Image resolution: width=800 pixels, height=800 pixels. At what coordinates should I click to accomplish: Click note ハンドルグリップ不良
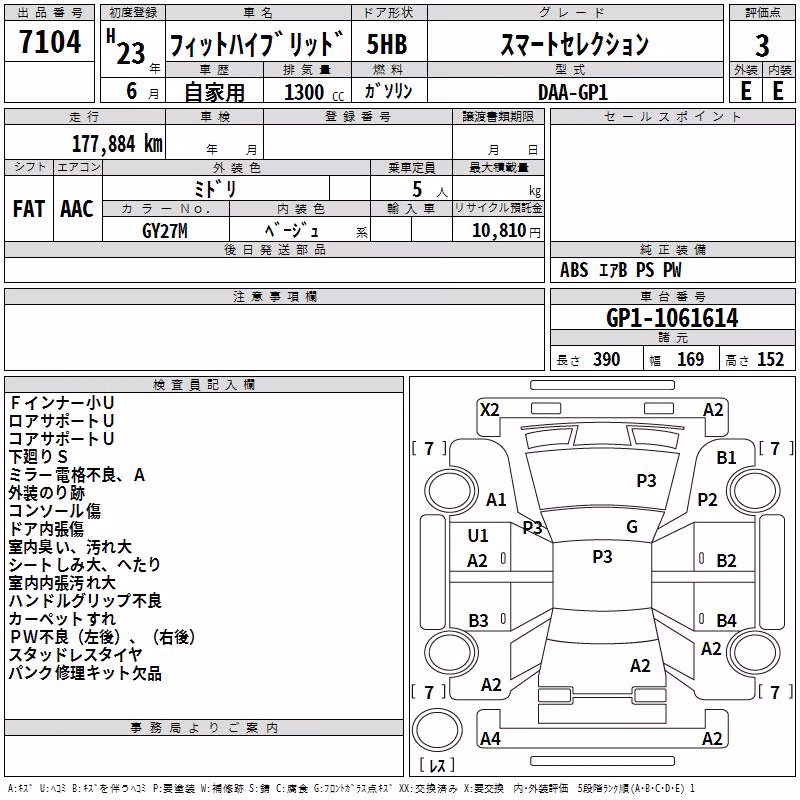(x=85, y=601)
